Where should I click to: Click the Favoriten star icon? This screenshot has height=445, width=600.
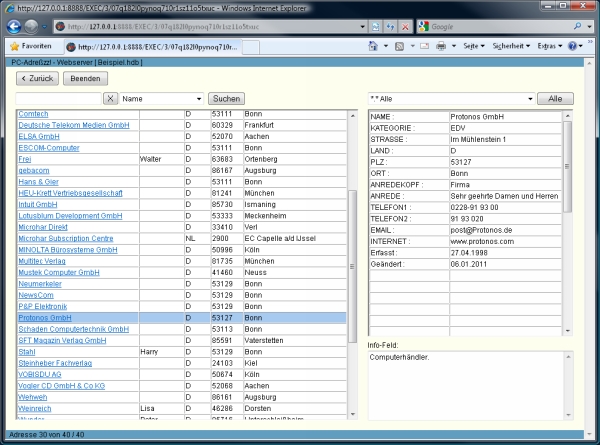point(15,46)
